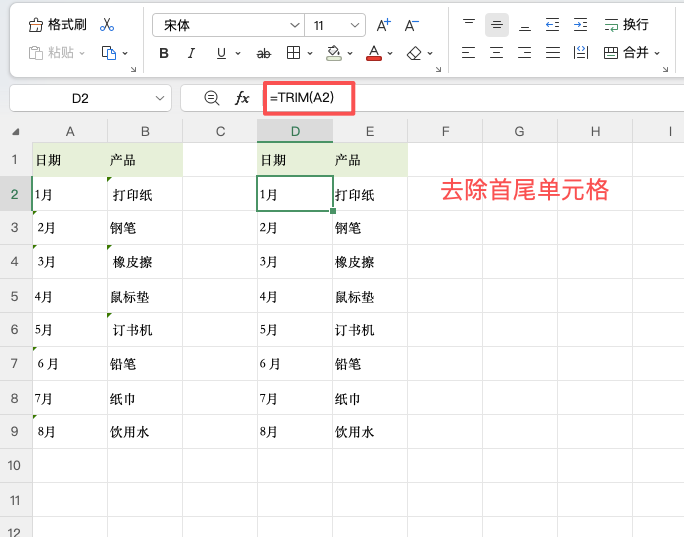Click the Decrease indent icon

tap(553, 25)
